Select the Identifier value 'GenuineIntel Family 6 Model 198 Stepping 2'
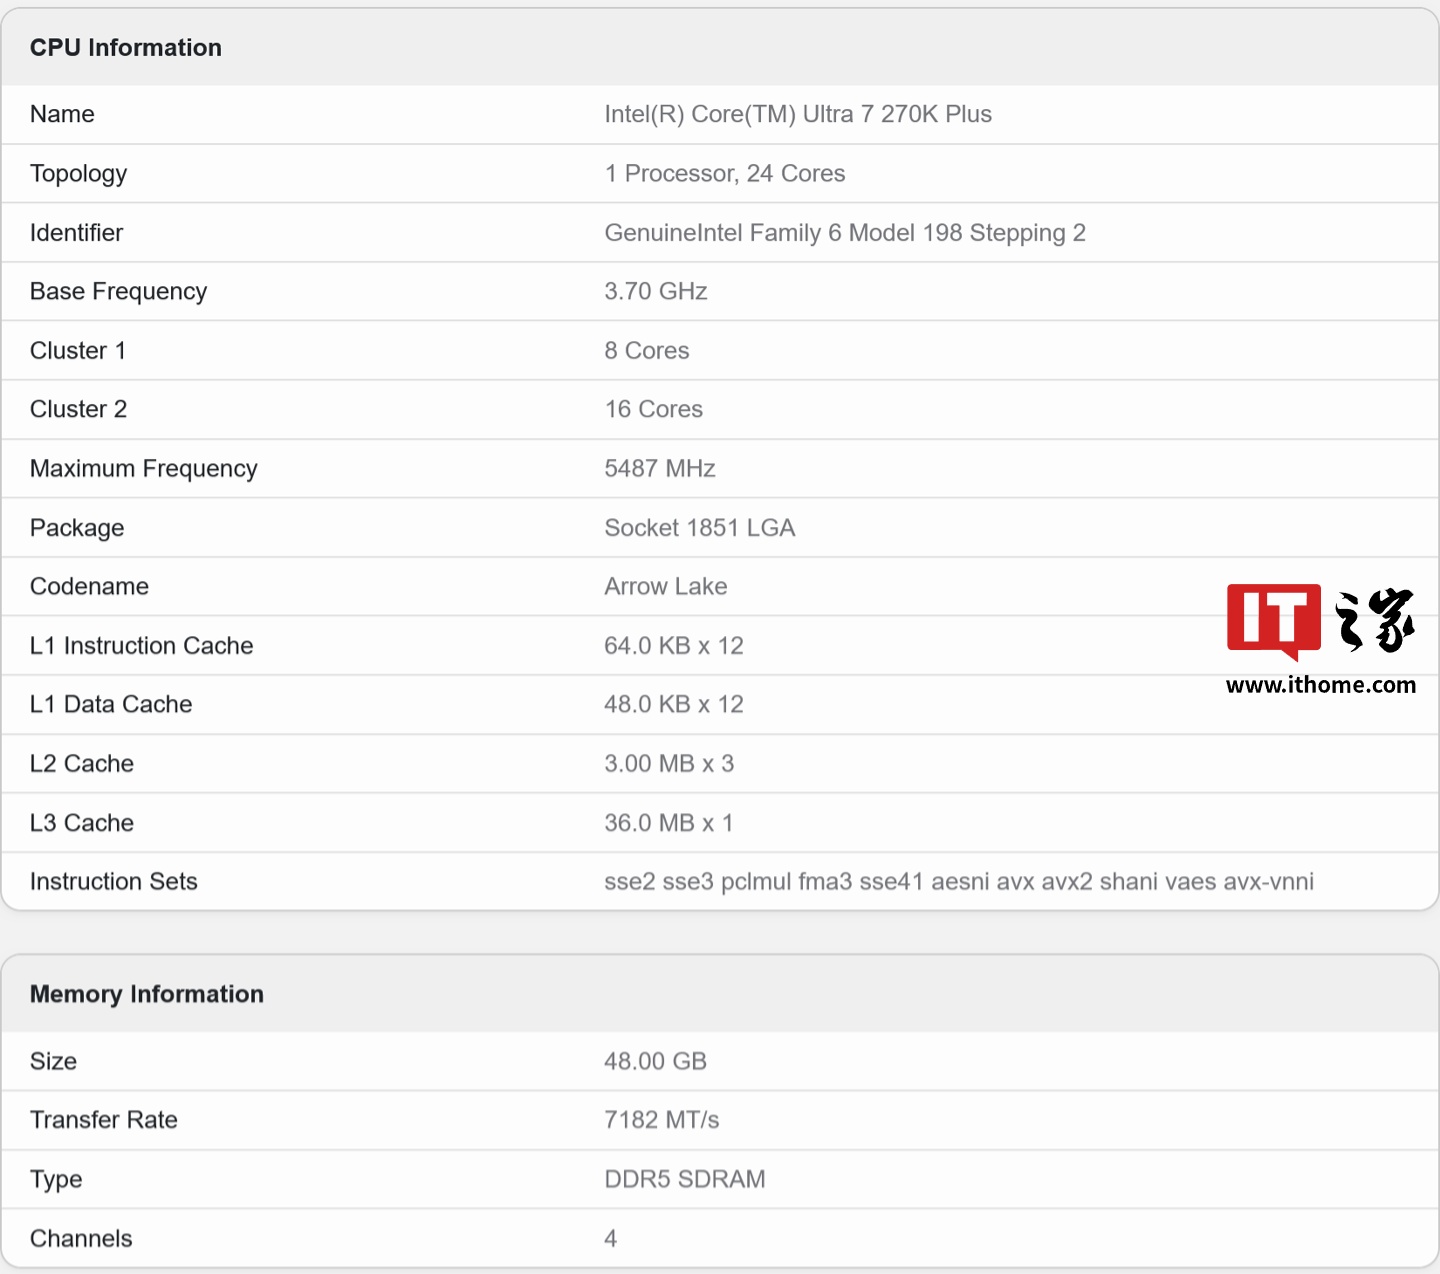The height and width of the screenshot is (1274, 1440). point(845,233)
